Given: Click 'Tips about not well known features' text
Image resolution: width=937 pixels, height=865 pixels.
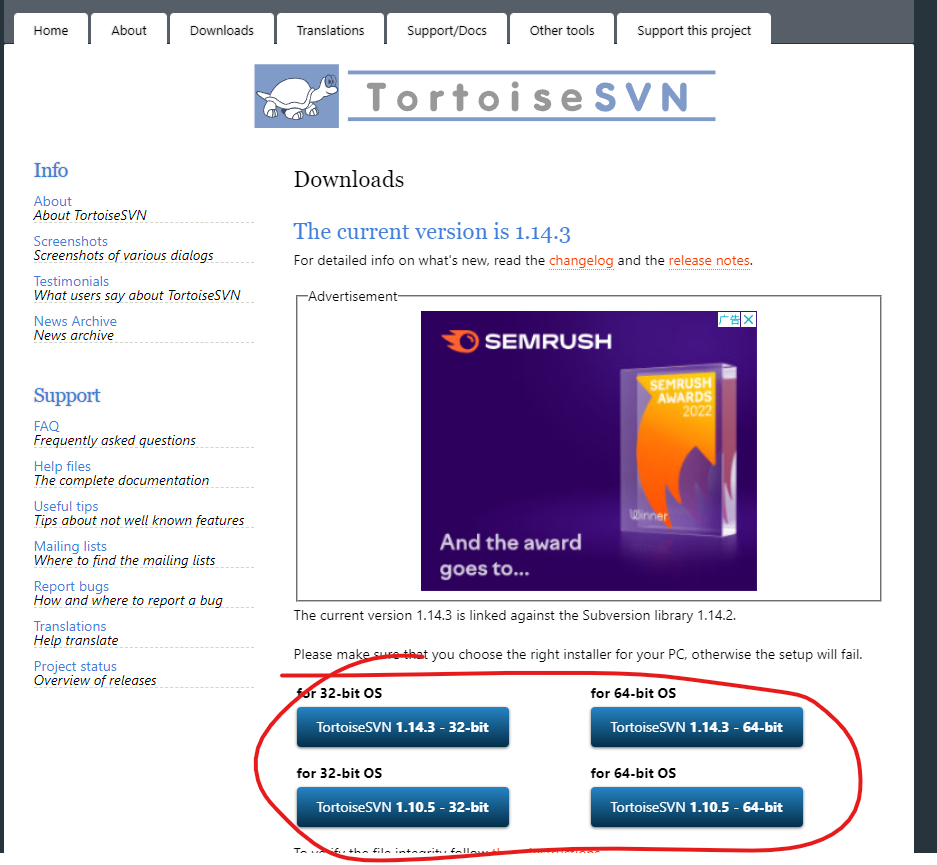Looking at the screenshot, I should pyautogui.click(x=139, y=521).
